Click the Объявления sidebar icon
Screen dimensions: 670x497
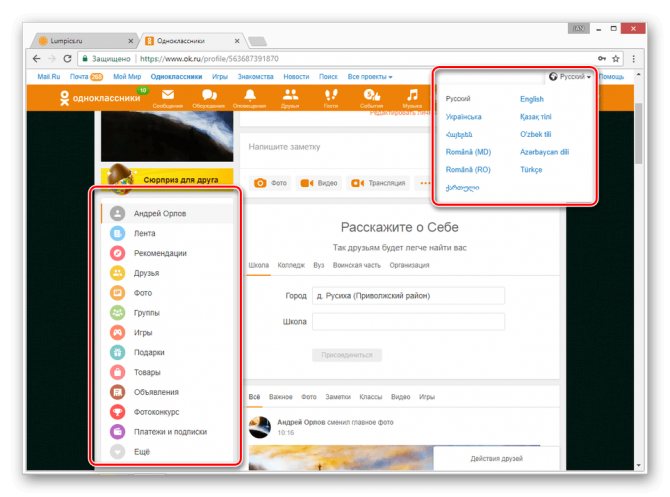click(118, 392)
